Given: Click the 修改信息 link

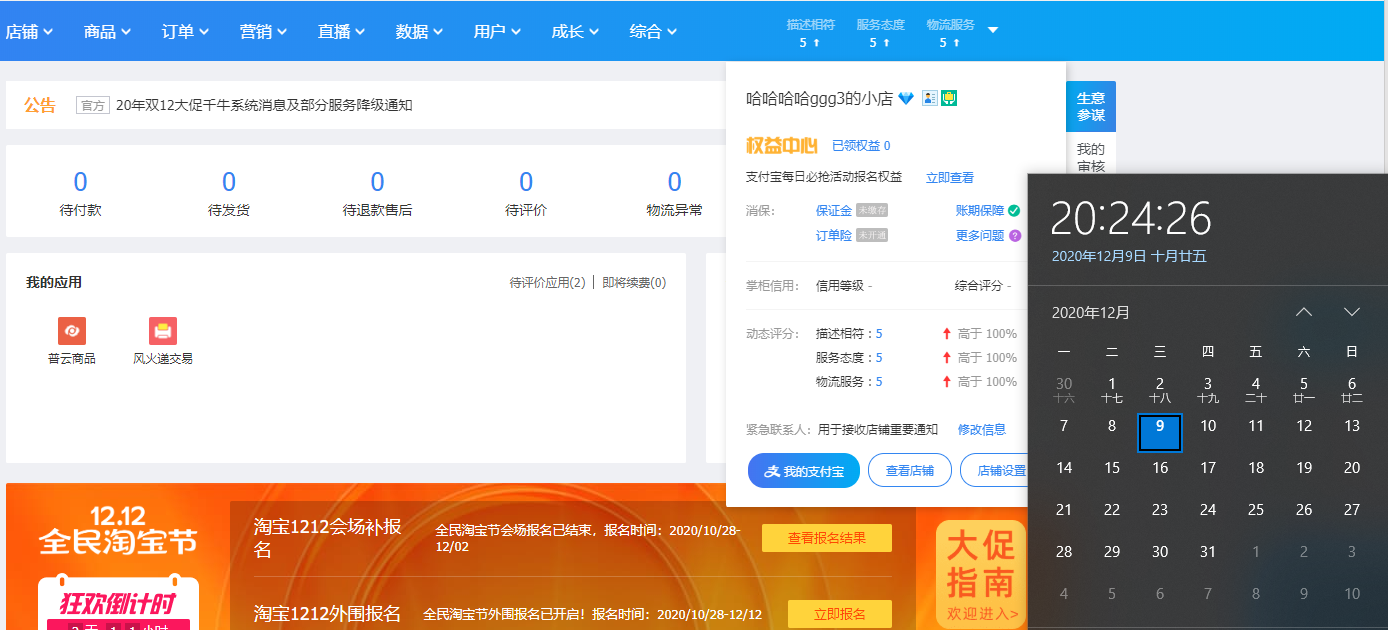Looking at the screenshot, I should point(982,429).
